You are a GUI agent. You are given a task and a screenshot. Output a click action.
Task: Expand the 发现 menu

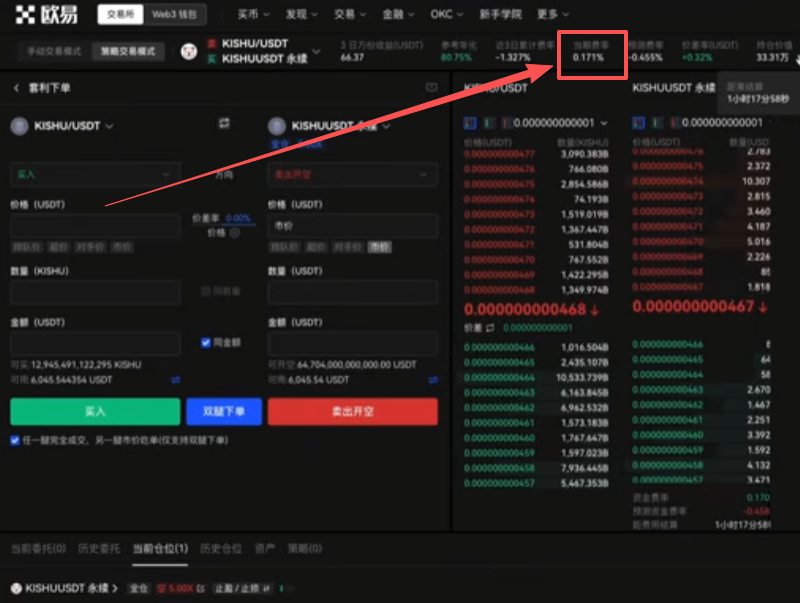pos(301,14)
